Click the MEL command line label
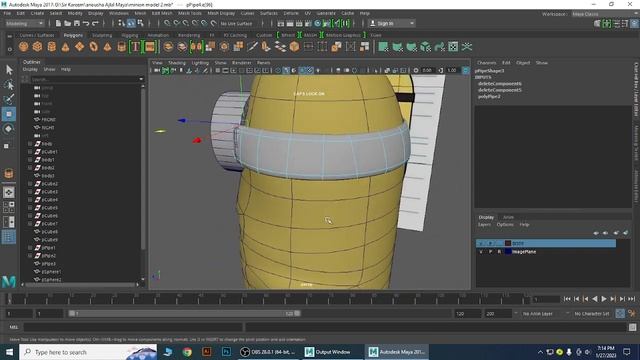The width and height of the screenshot is (640, 360). tap(13, 327)
